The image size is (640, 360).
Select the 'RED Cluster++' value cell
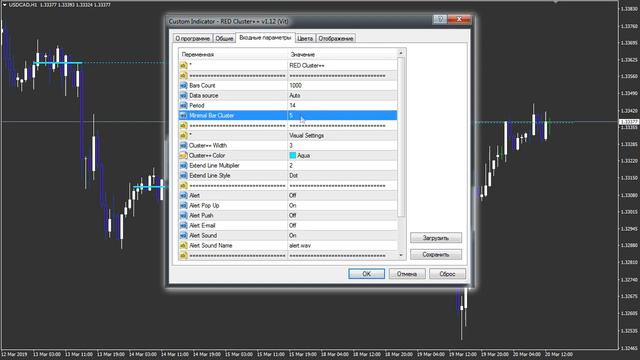tap(342, 65)
